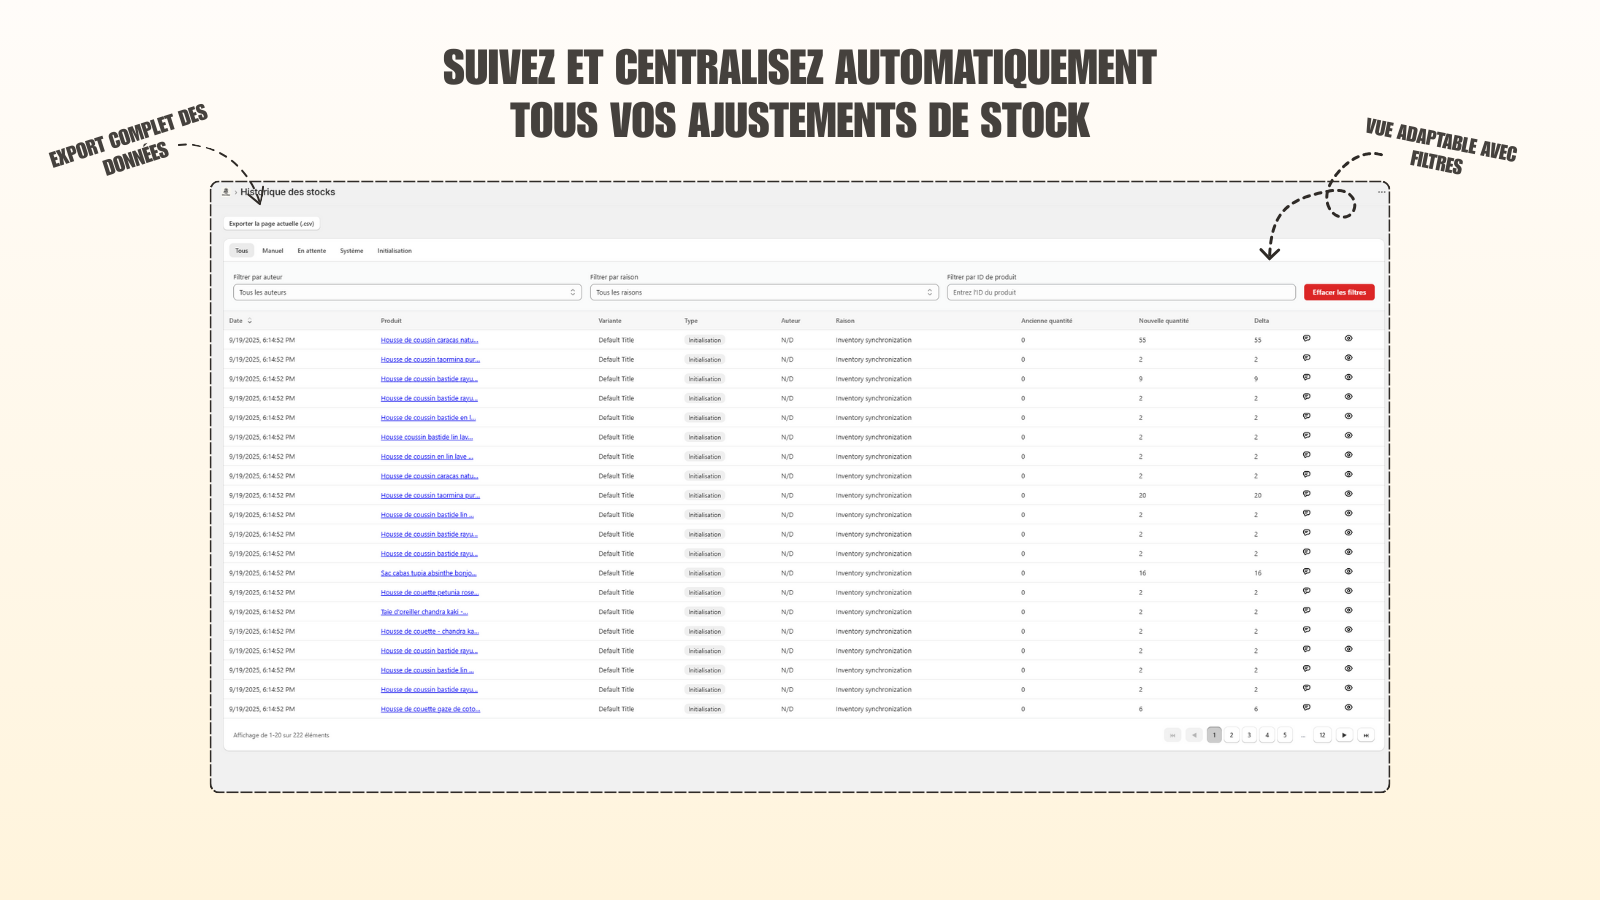1600x900 pixels.
Task: Go to page 12 in the pagination control
Action: 1322,735
